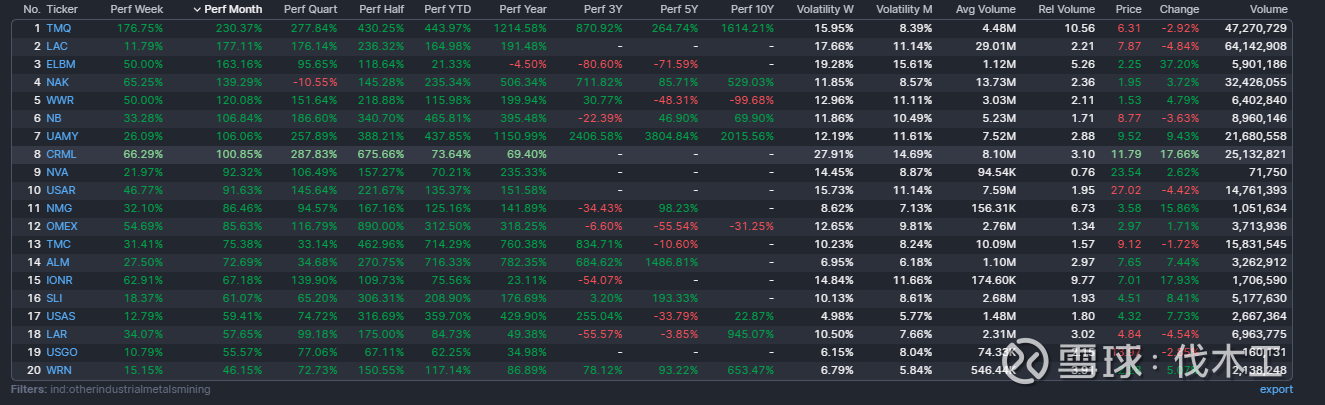Open the UAMY ticker link

click(62, 136)
